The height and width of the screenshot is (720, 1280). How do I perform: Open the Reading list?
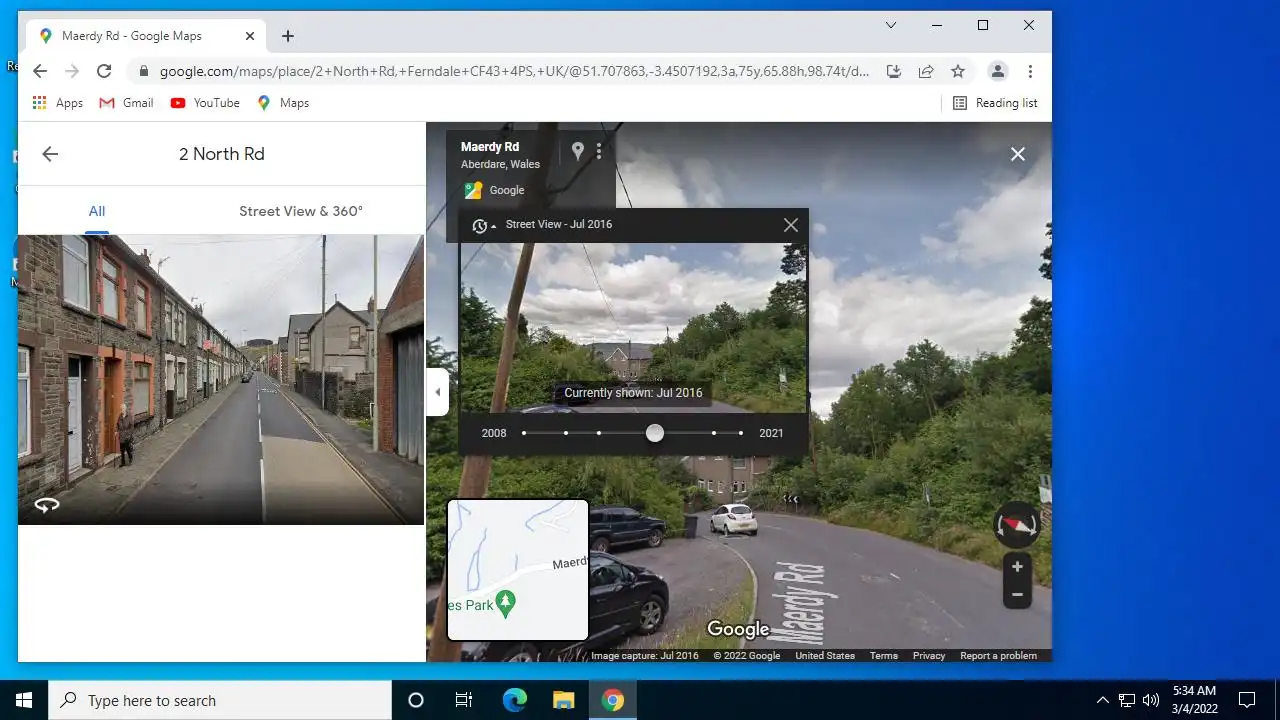pyautogui.click(x=995, y=103)
